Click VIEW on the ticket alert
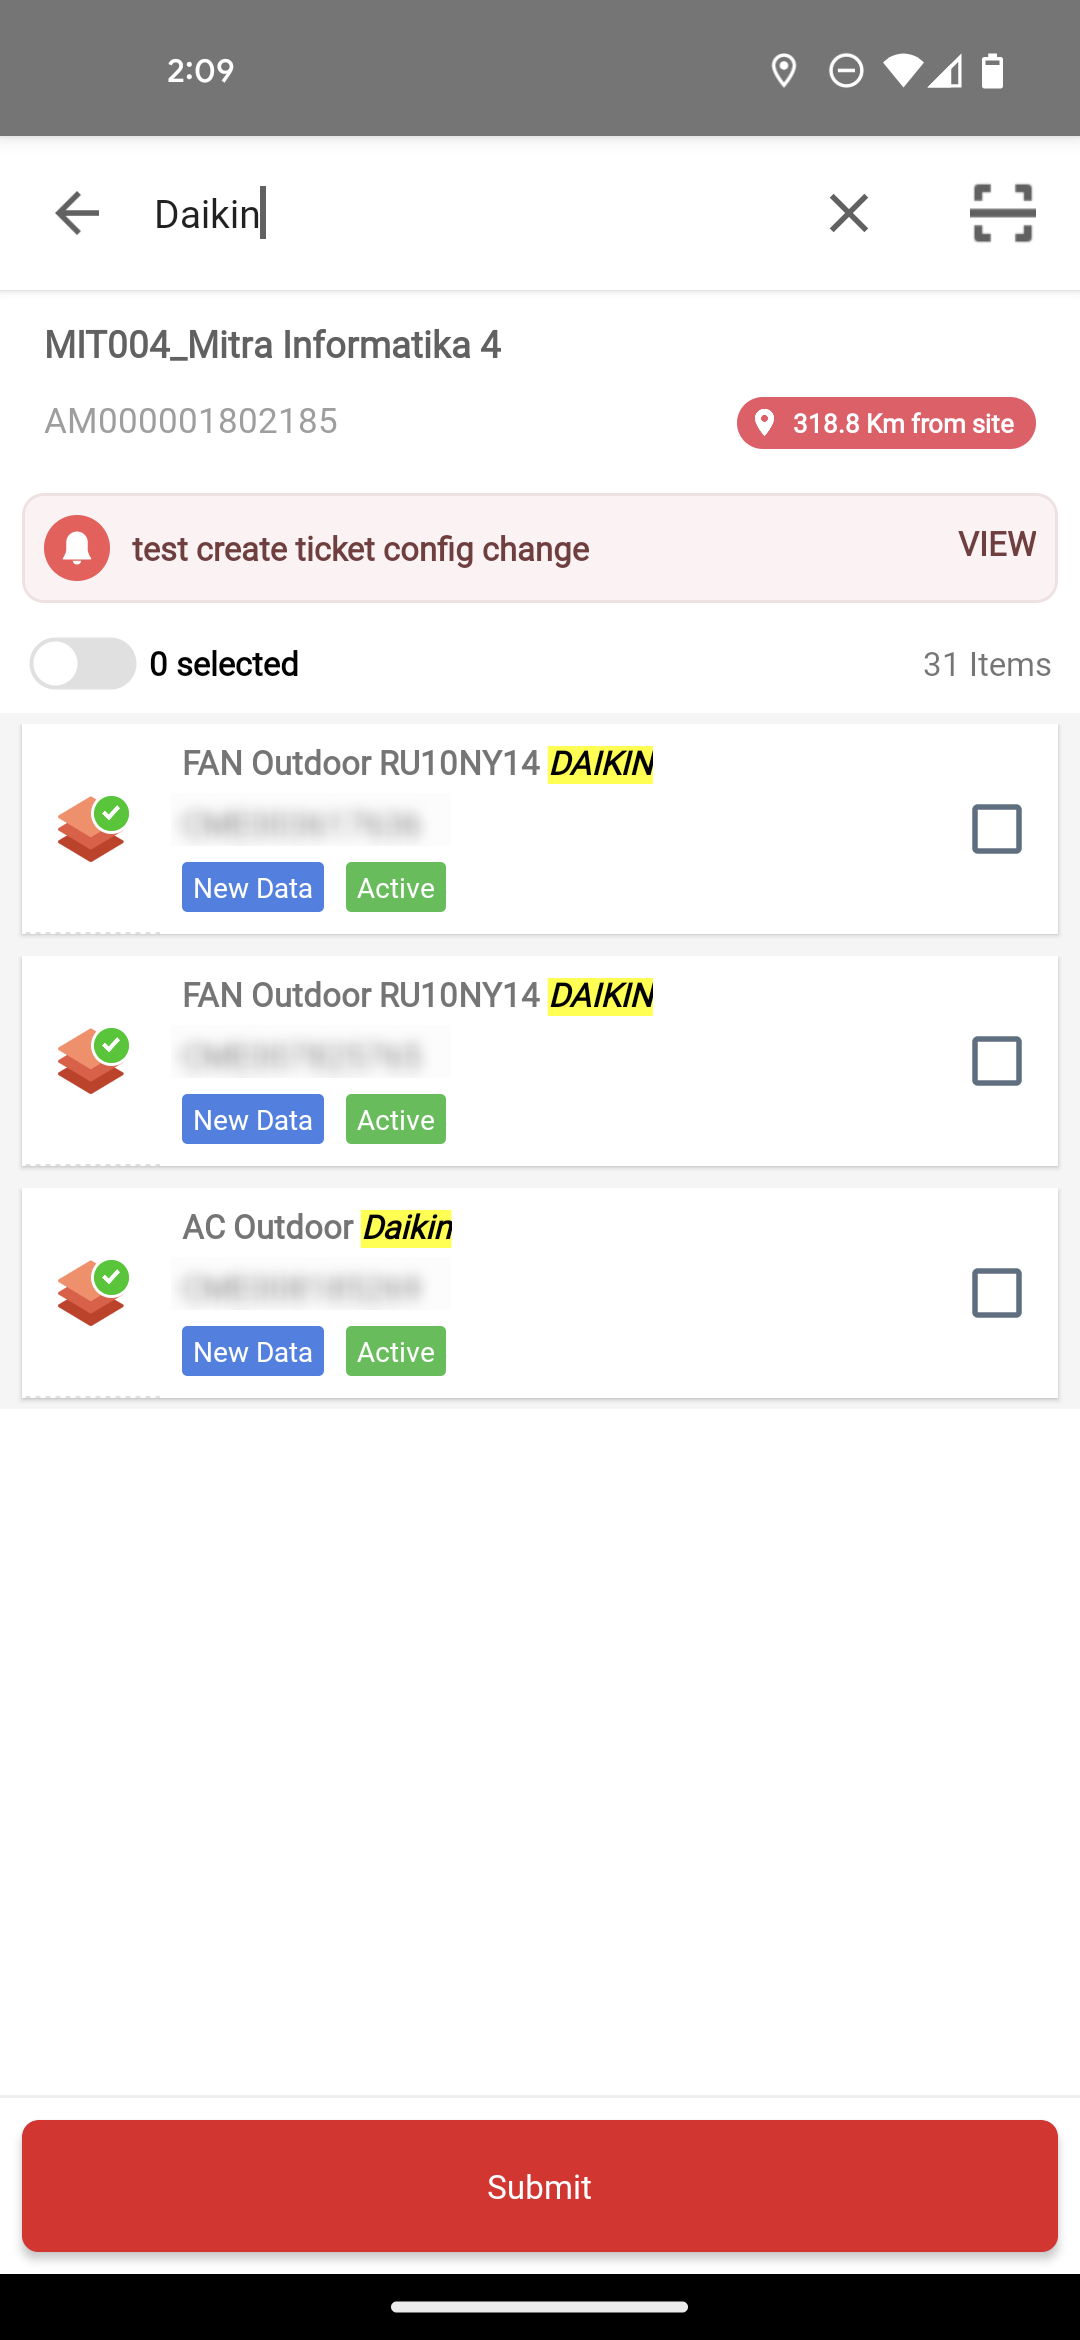 [997, 544]
